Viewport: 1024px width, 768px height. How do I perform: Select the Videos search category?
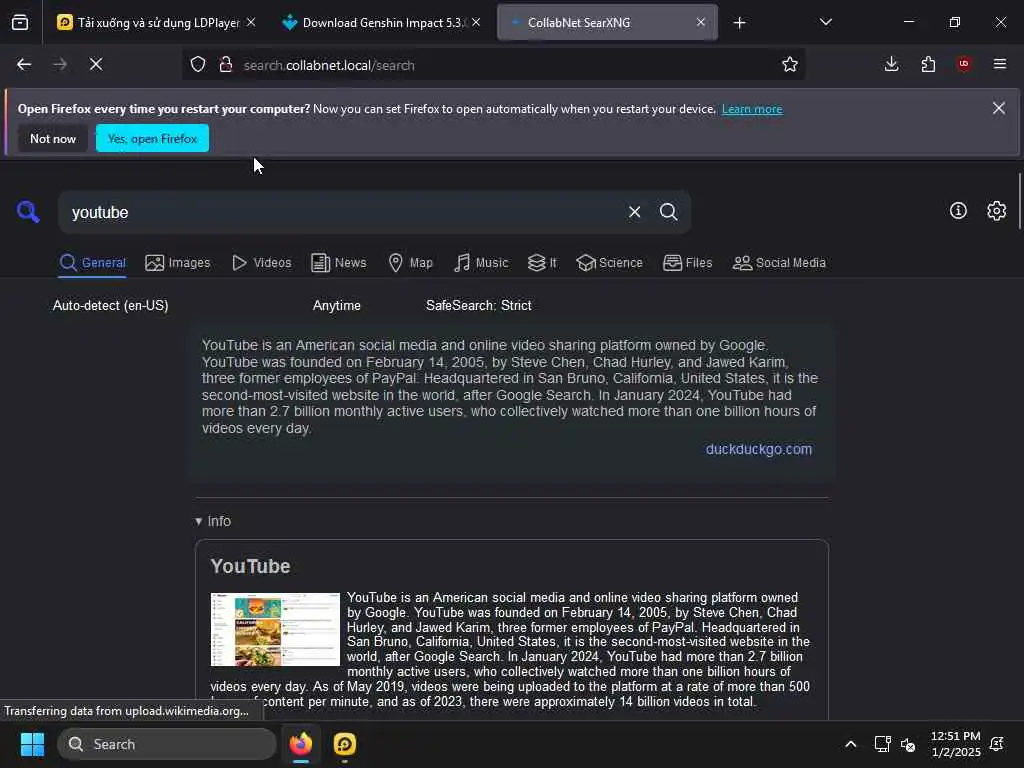261,263
